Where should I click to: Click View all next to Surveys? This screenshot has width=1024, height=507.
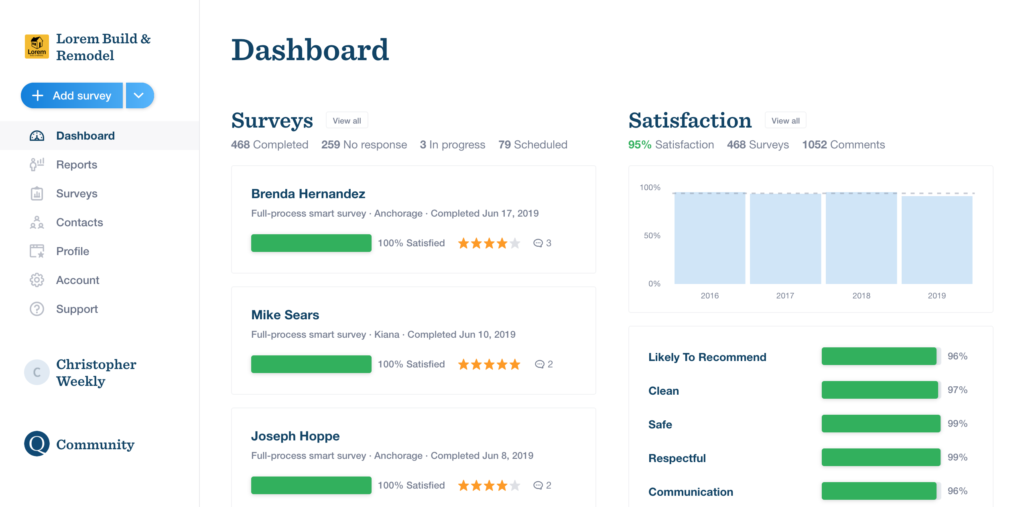pos(347,121)
